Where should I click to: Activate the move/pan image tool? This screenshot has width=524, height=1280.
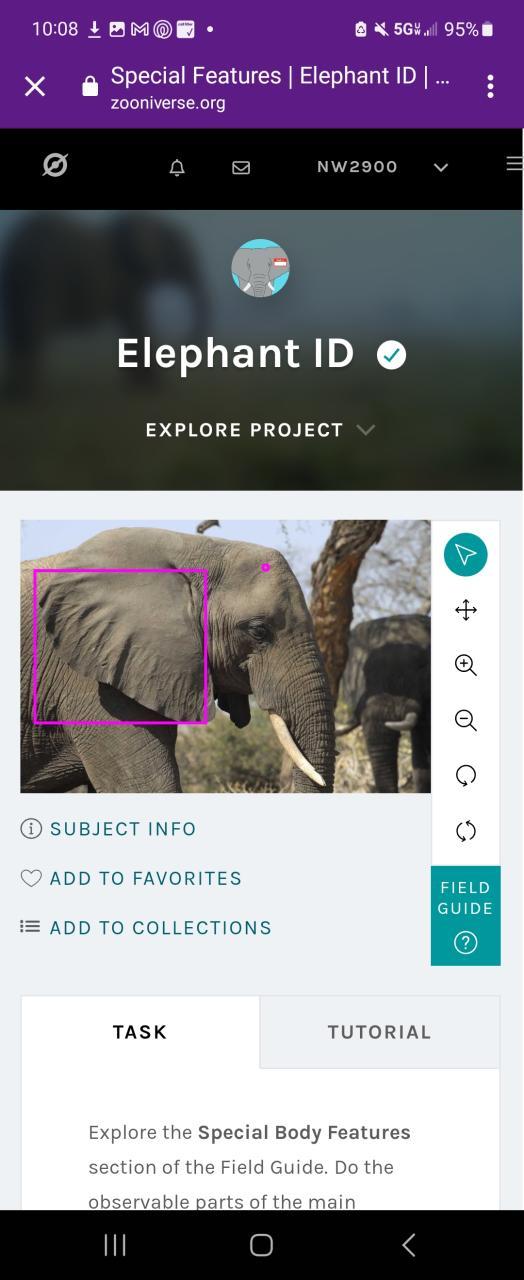point(465,610)
